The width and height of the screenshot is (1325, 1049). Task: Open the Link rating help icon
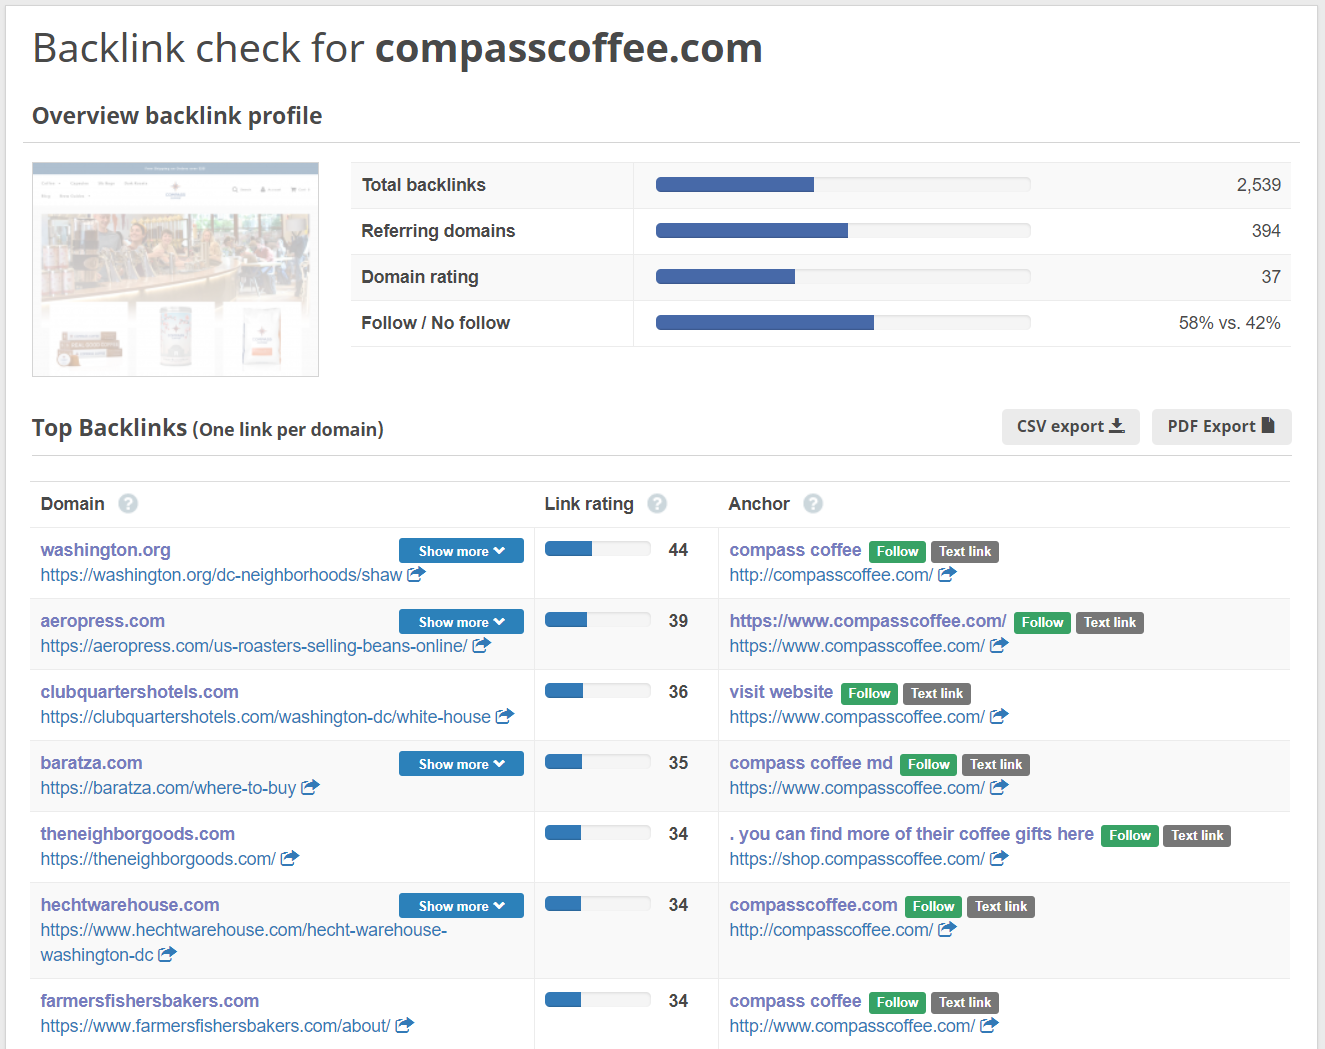[657, 503]
